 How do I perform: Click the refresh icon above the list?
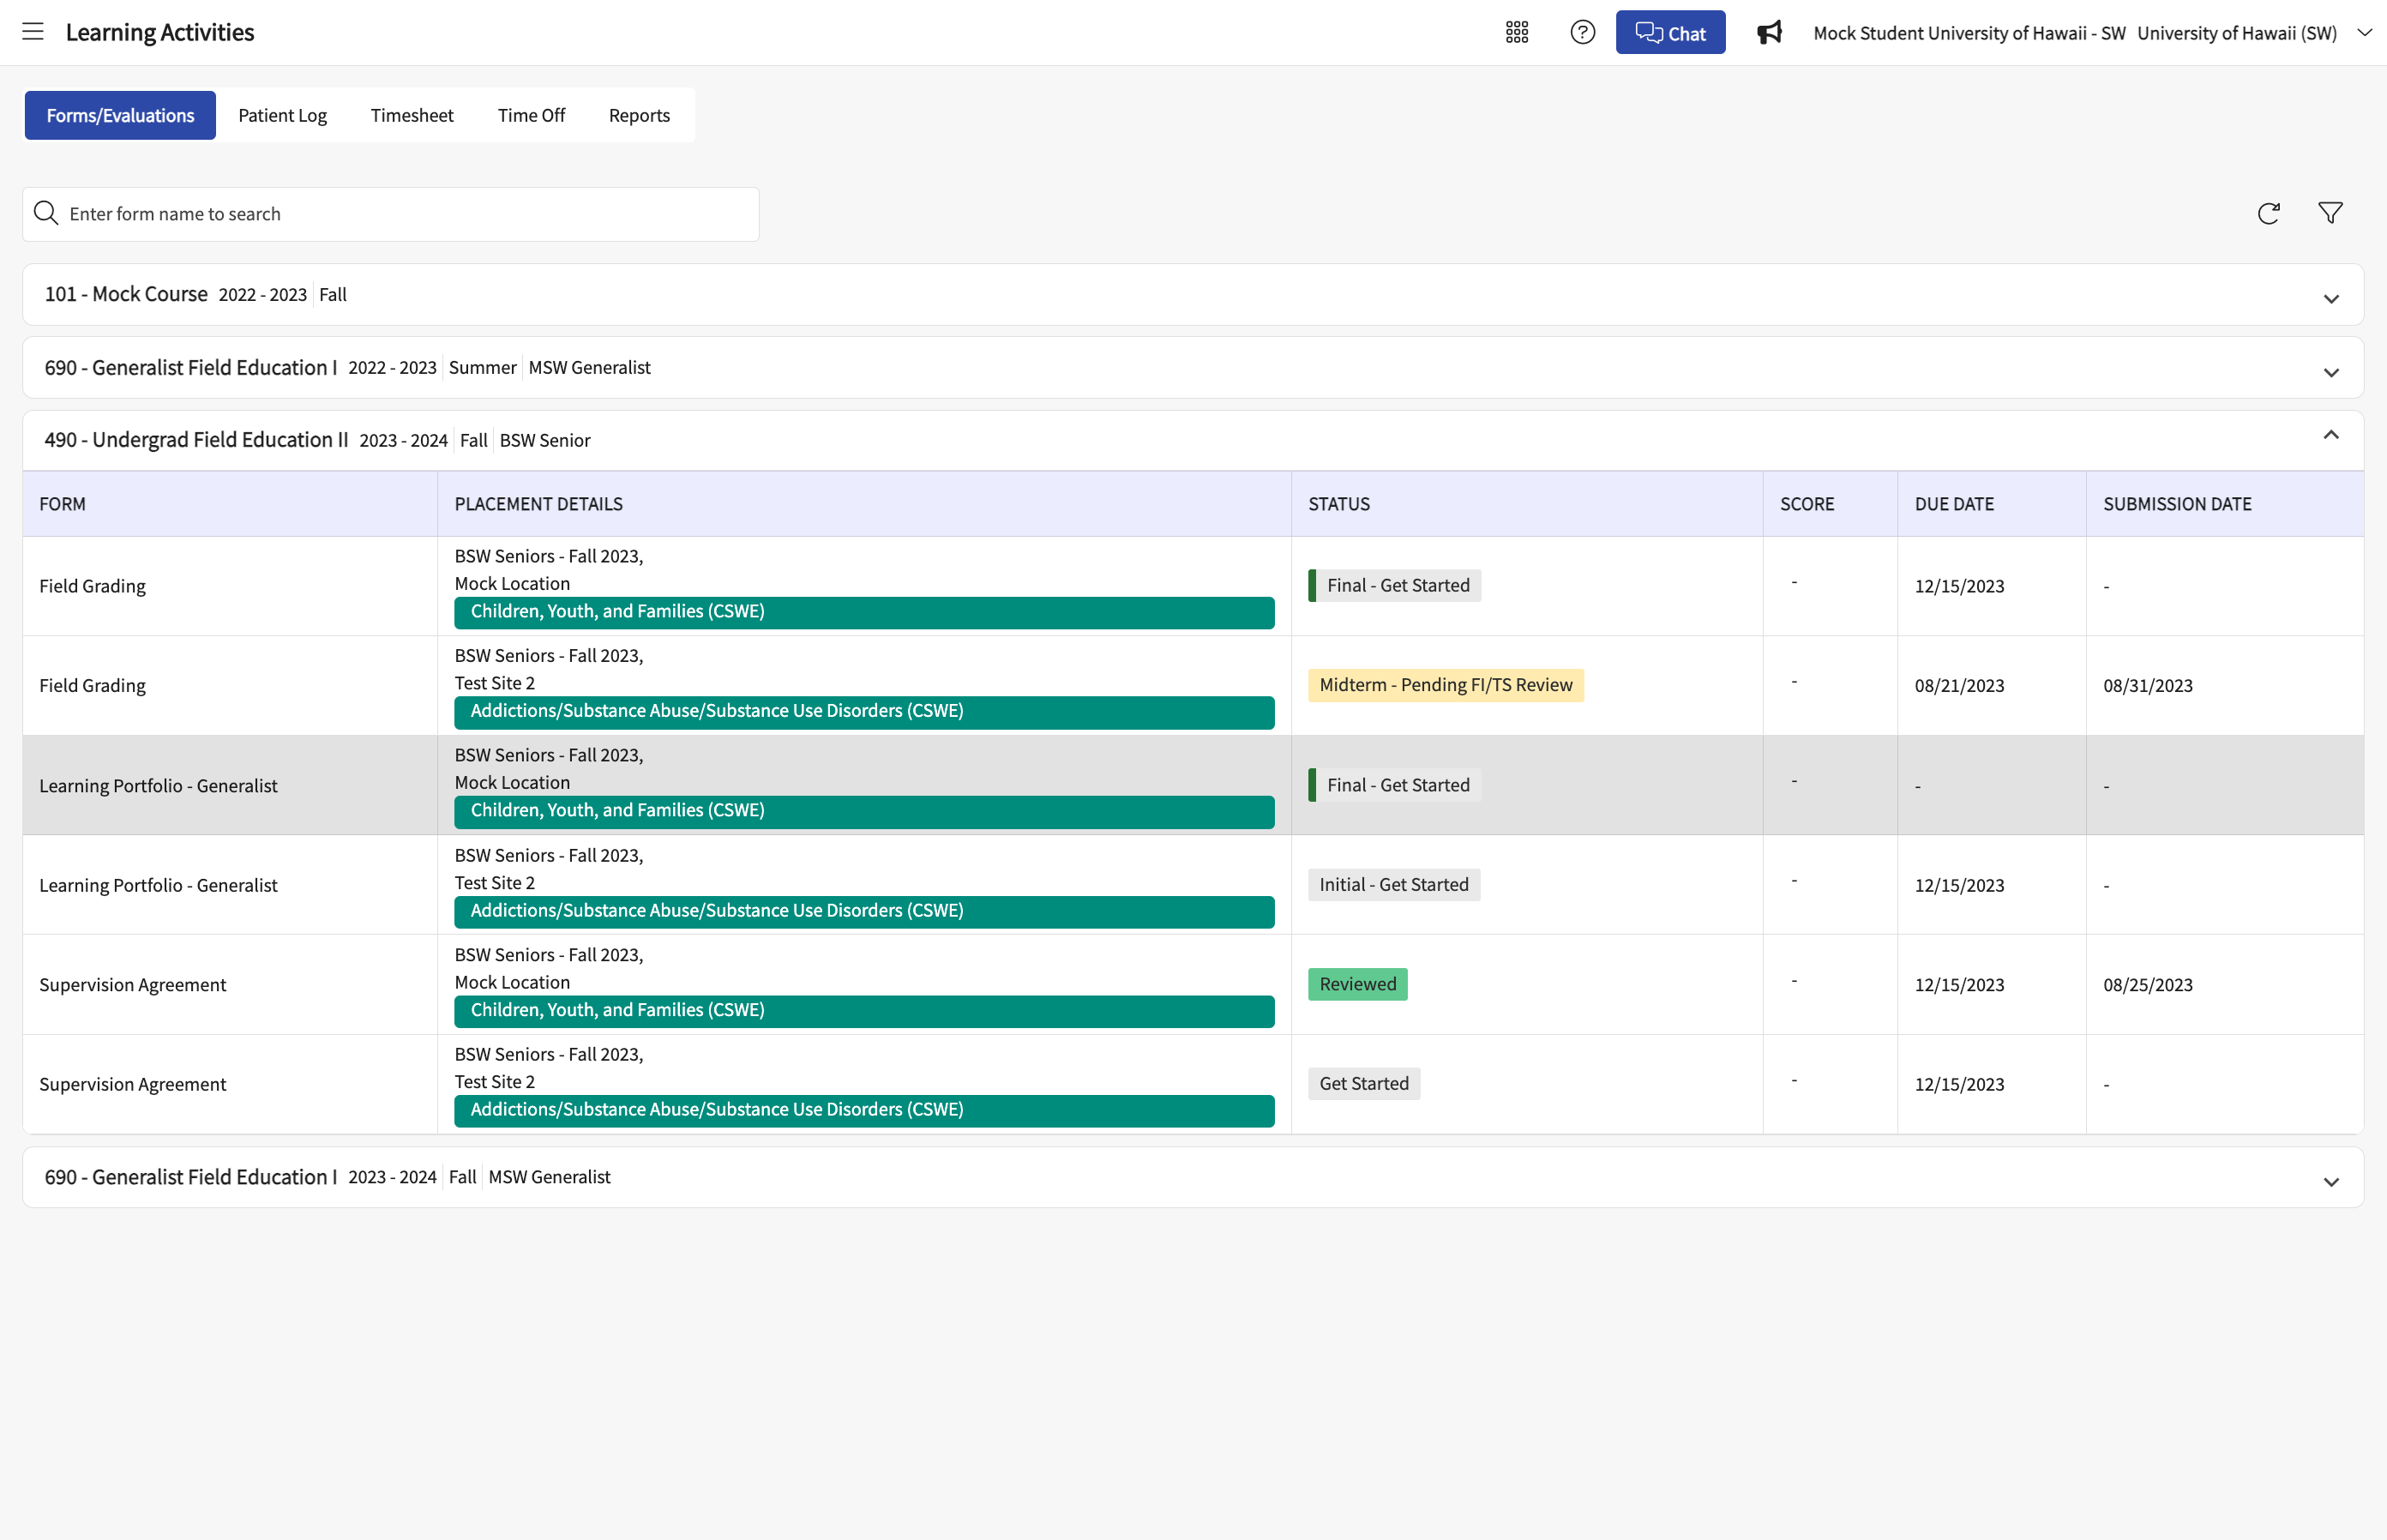pyautogui.click(x=2268, y=213)
